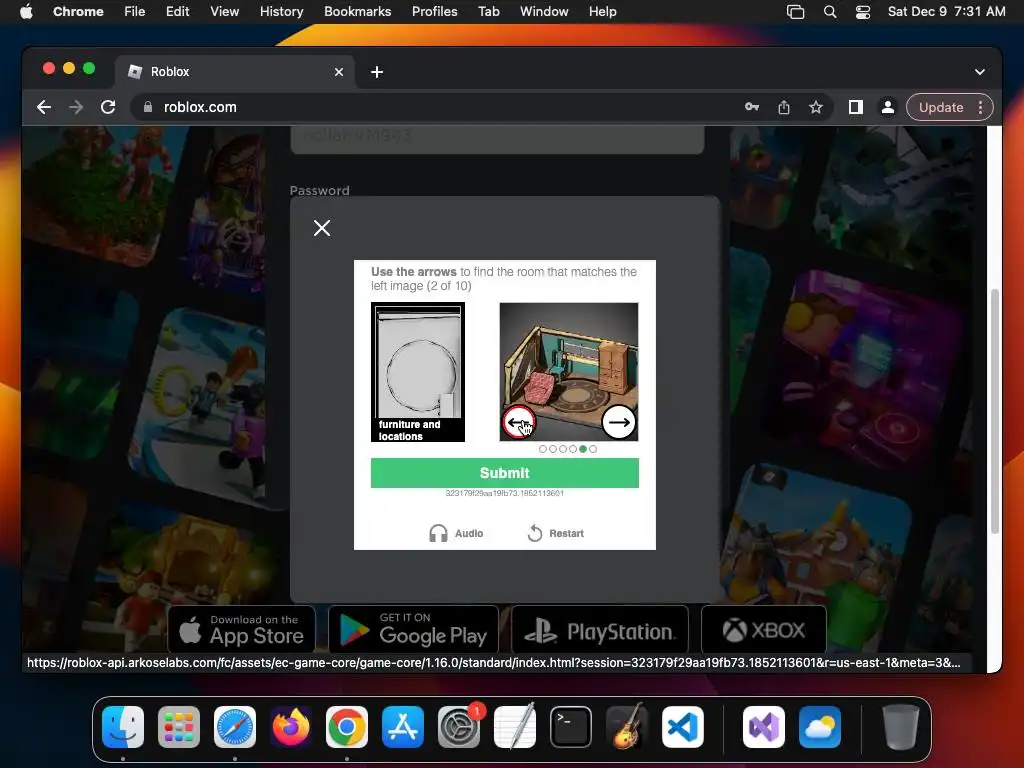Open Control Center in menu bar
The height and width of the screenshot is (768, 1024).
(x=863, y=12)
